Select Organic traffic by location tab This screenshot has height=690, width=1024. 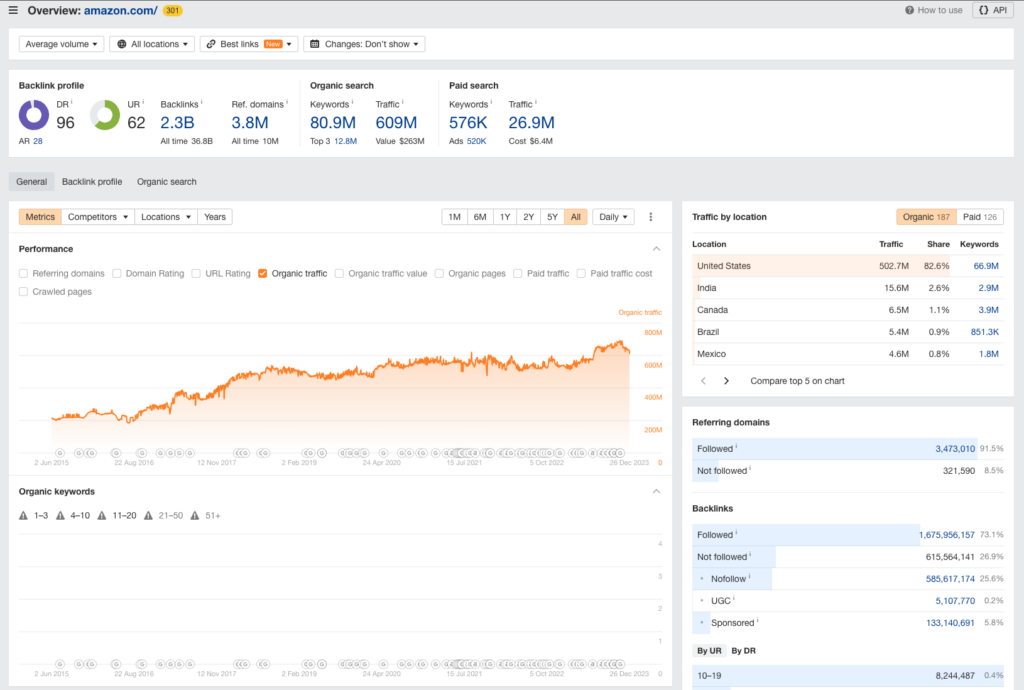[926, 217]
